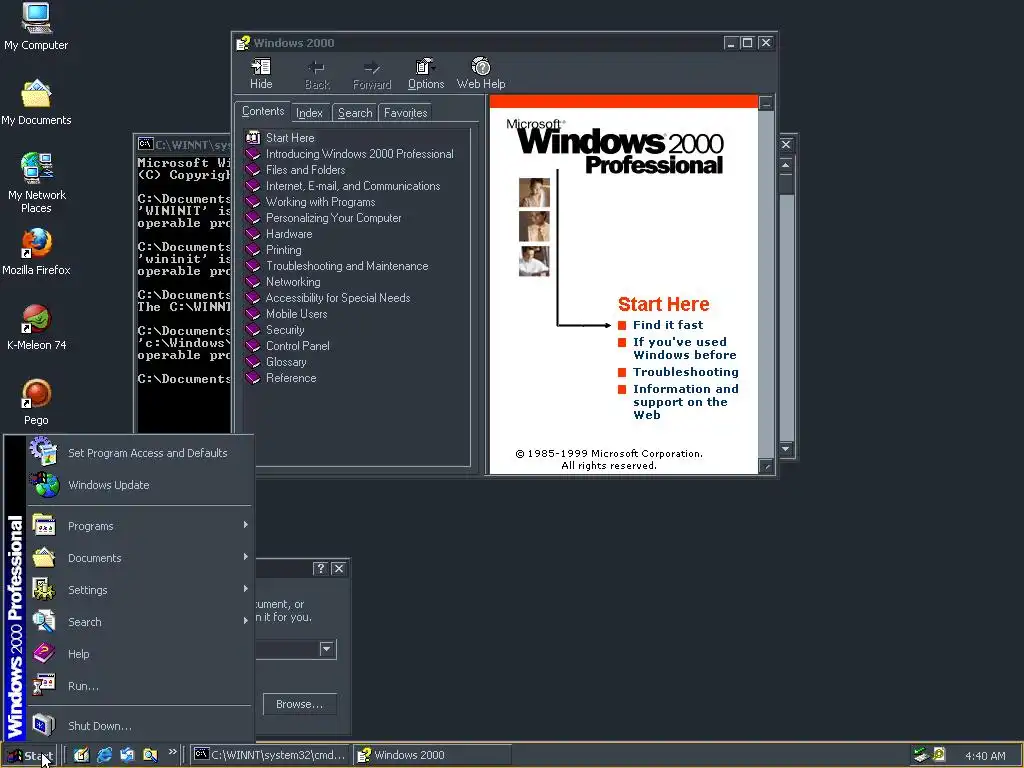This screenshot has width=1024, height=768.
Task: Click the Set Program Access and Defaults icon
Action: coord(44,451)
